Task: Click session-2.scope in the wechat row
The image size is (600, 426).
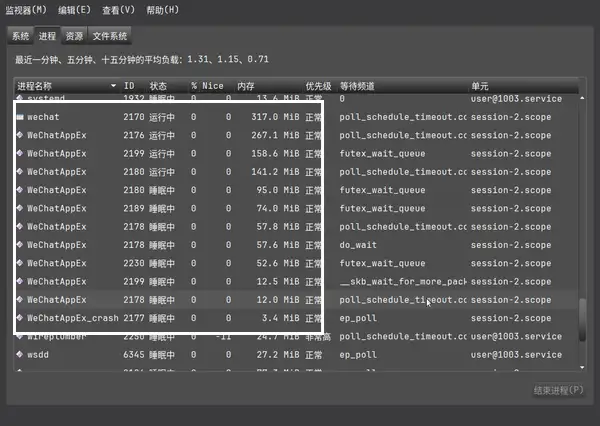Action: click(511, 117)
